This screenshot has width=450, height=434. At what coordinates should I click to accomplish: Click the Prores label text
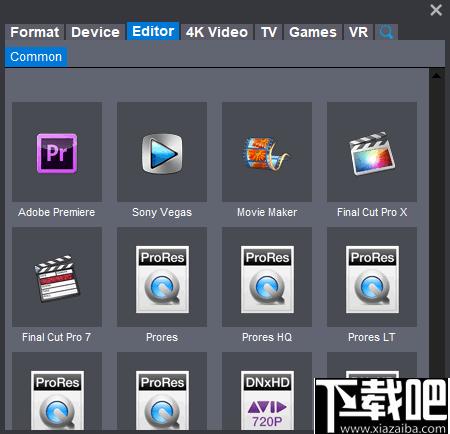(162, 337)
